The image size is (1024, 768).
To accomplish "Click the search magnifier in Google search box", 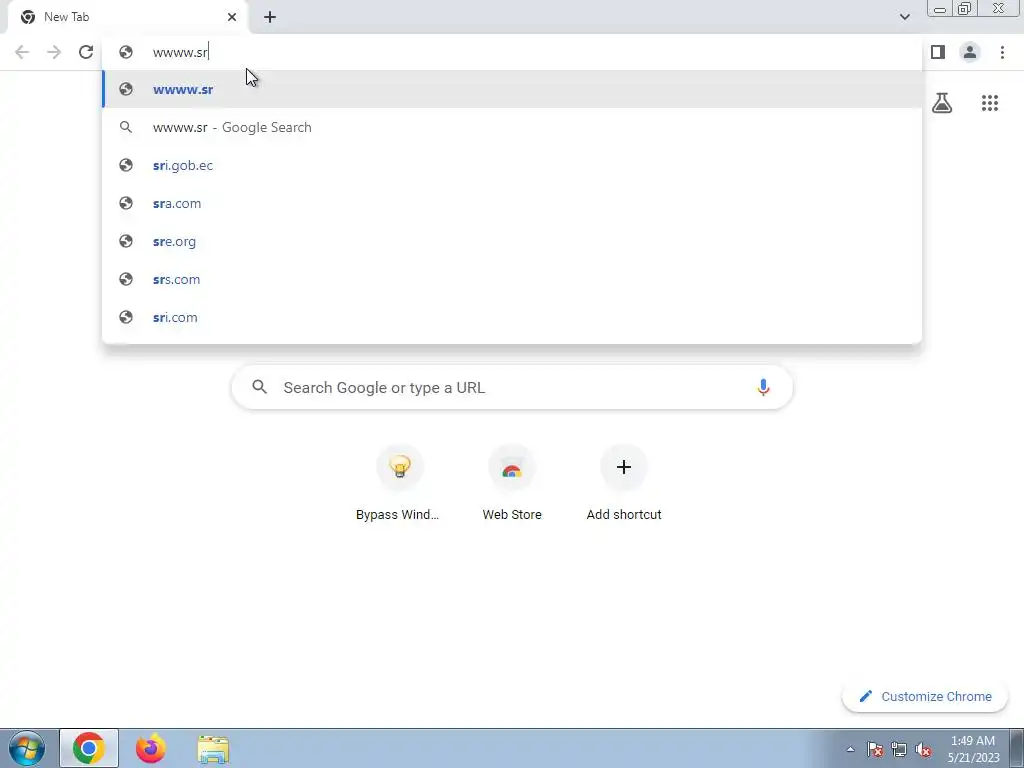I will pyautogui.click(x=259, y=387).
